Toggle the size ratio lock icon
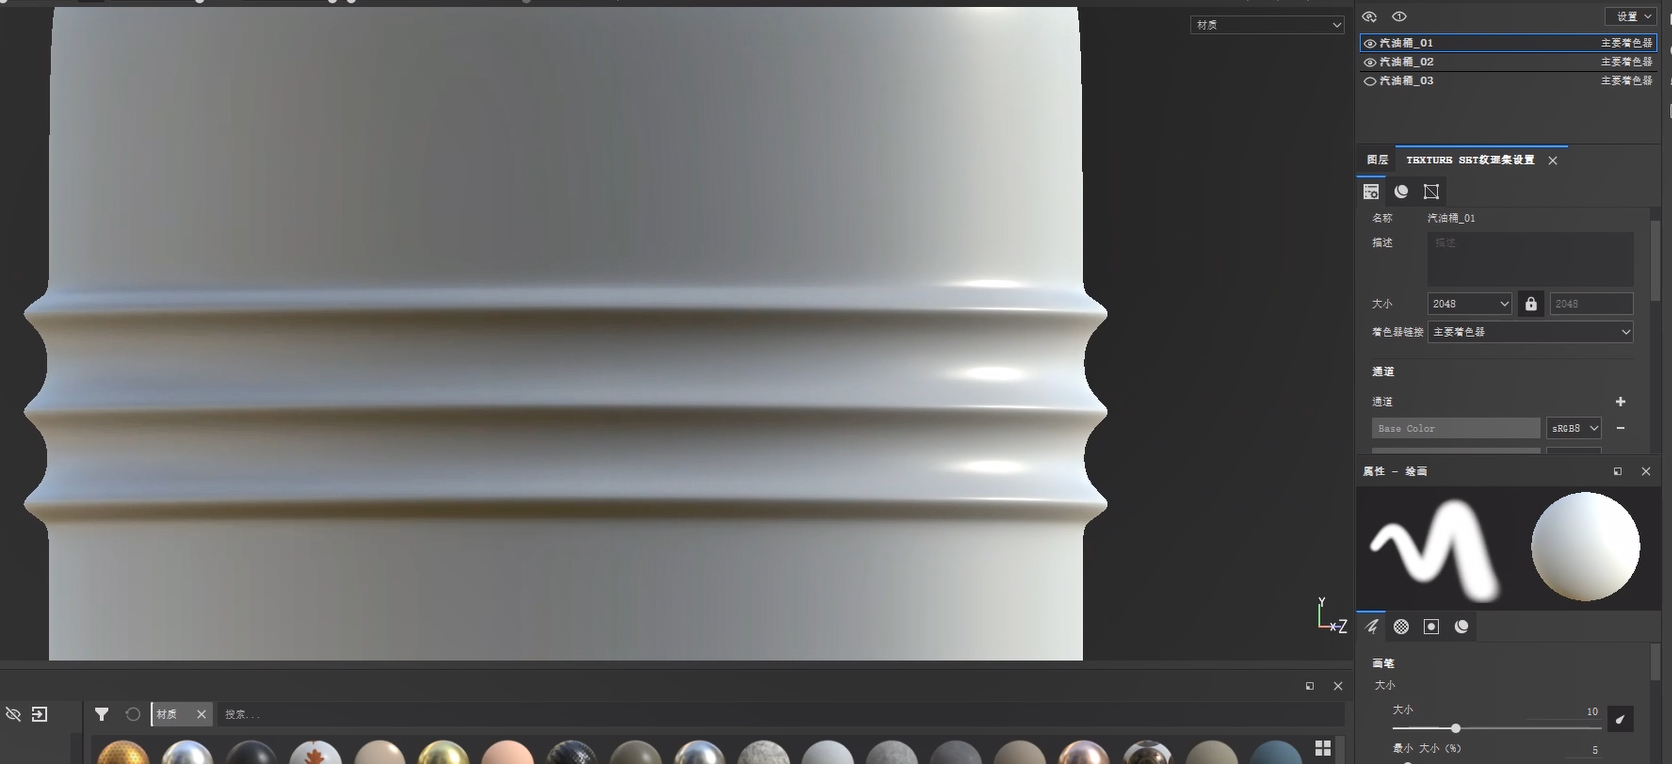The image size is (1672, 764). point(1531,304)
